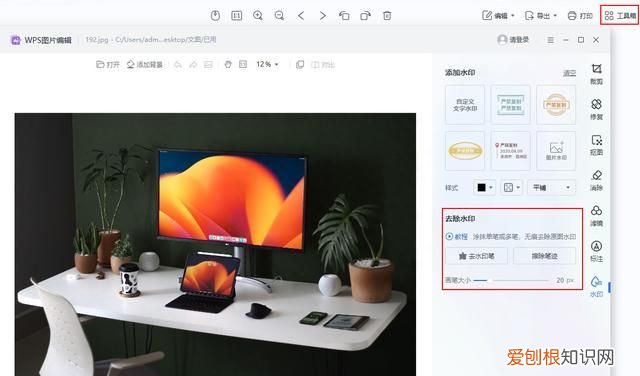Choose 图片水印 image watermark option
Screen dimensions: 640x376
point(556,151)
